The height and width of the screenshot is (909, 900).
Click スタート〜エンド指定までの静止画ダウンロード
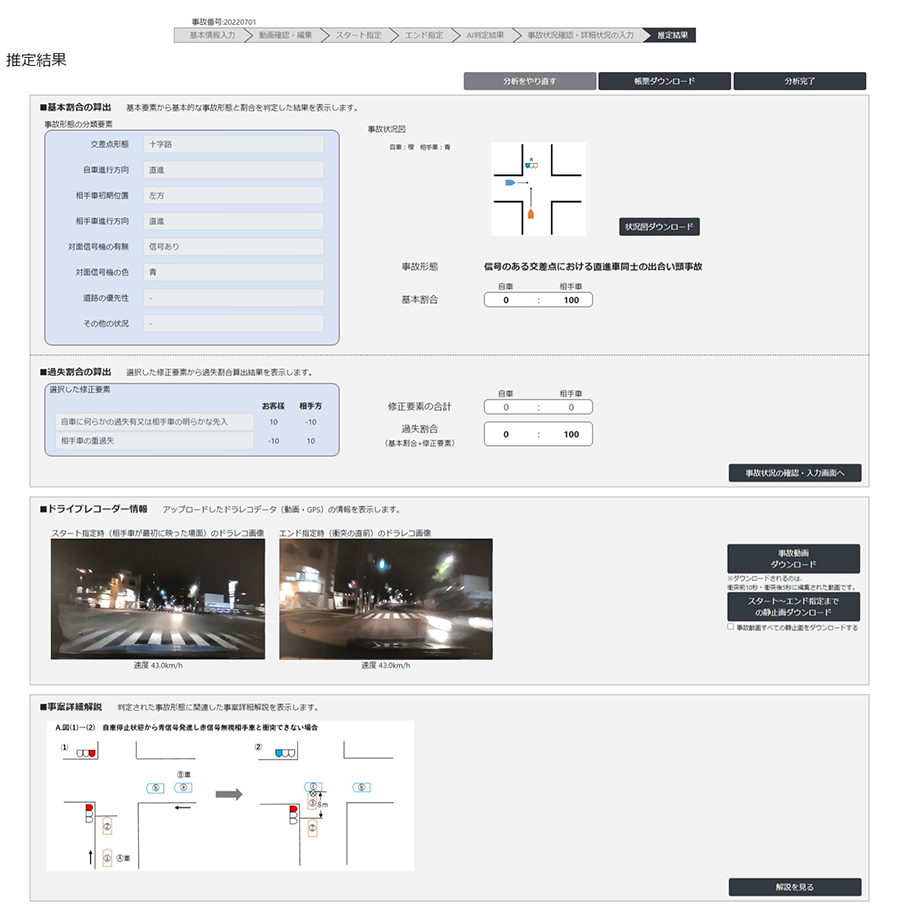pyautogui.click(x=794, y=606)
